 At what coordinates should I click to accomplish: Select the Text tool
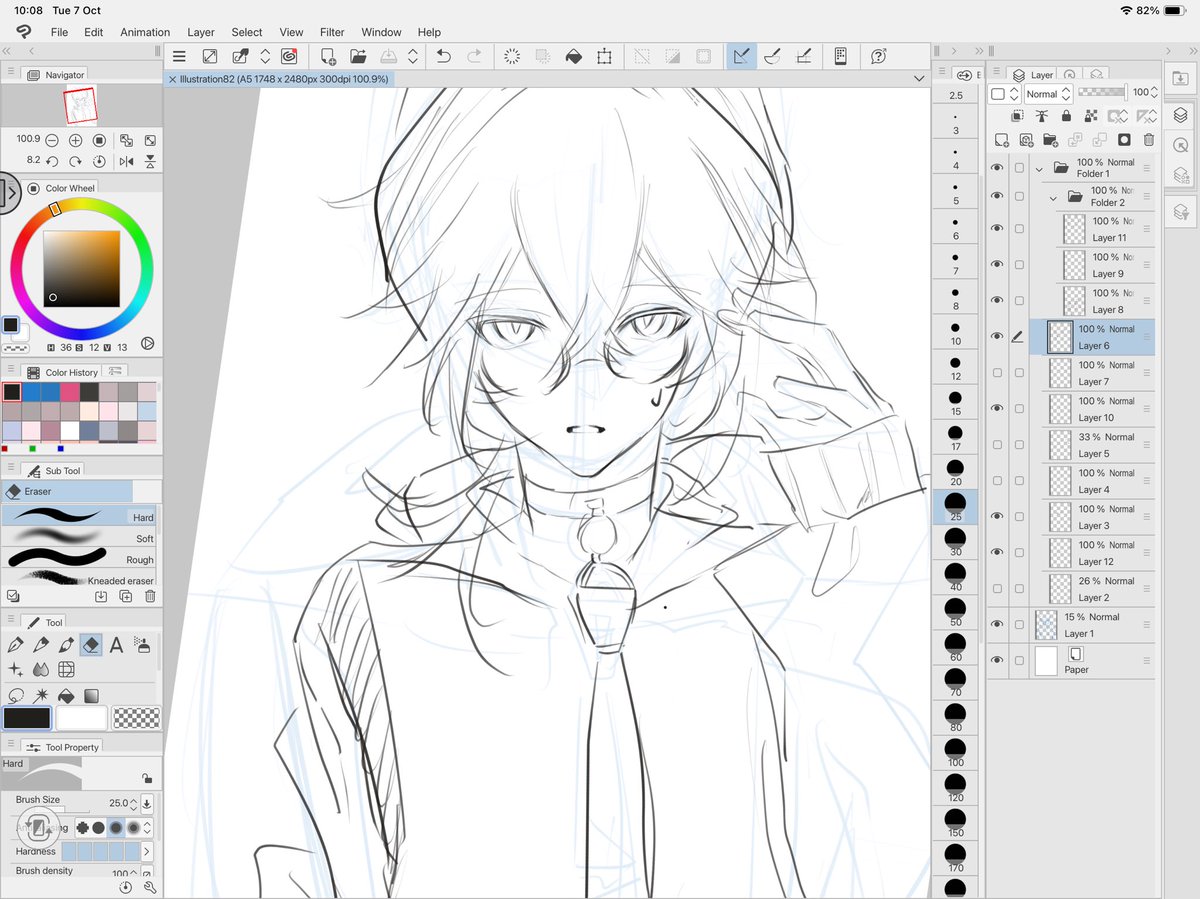tap(116, 645)
